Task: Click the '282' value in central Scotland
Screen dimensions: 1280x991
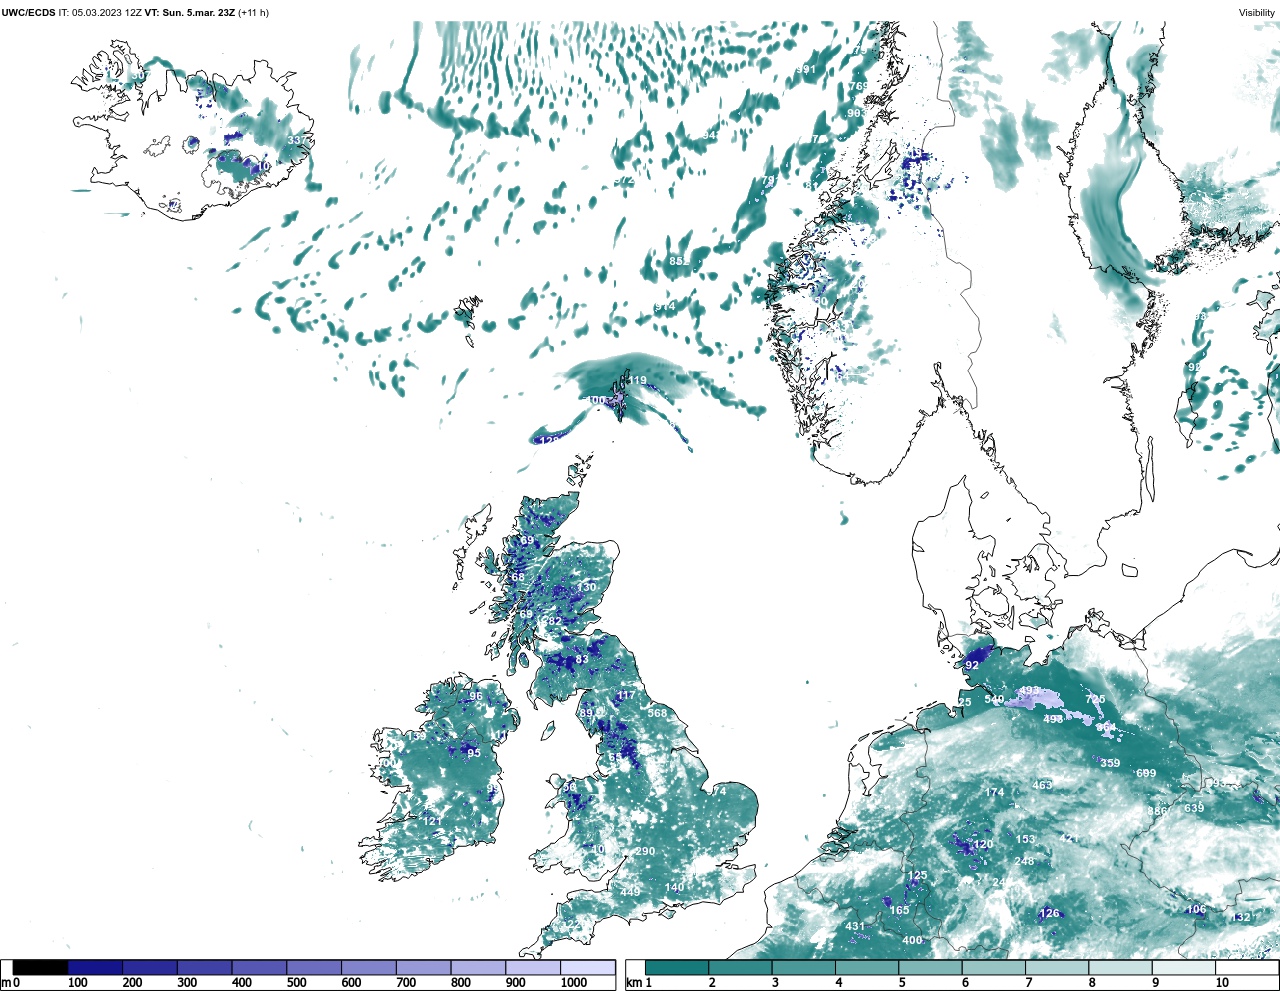Action: coord(552,621)
